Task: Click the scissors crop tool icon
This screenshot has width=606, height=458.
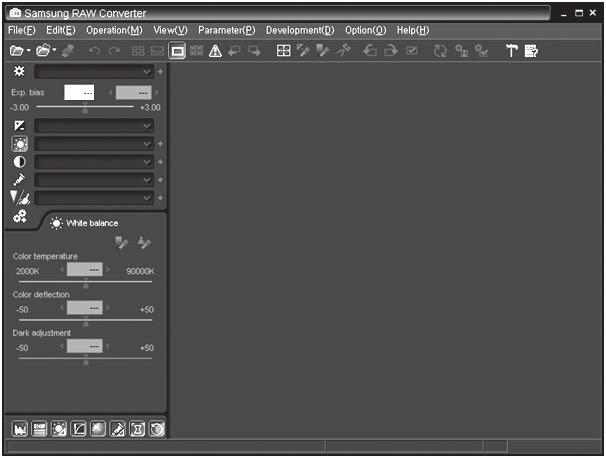Action: tap(343, 51)
